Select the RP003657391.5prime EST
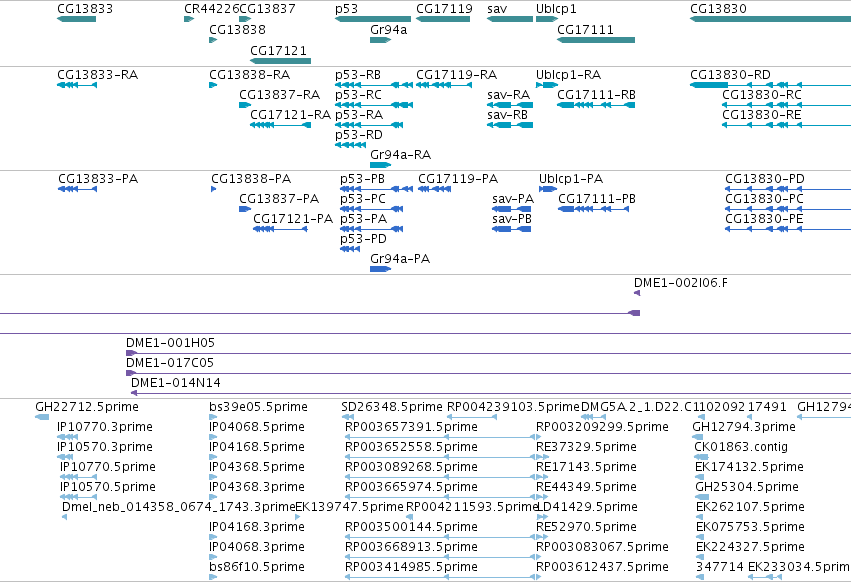The height and width of the screenshot is (582, 851). (440, 437)
